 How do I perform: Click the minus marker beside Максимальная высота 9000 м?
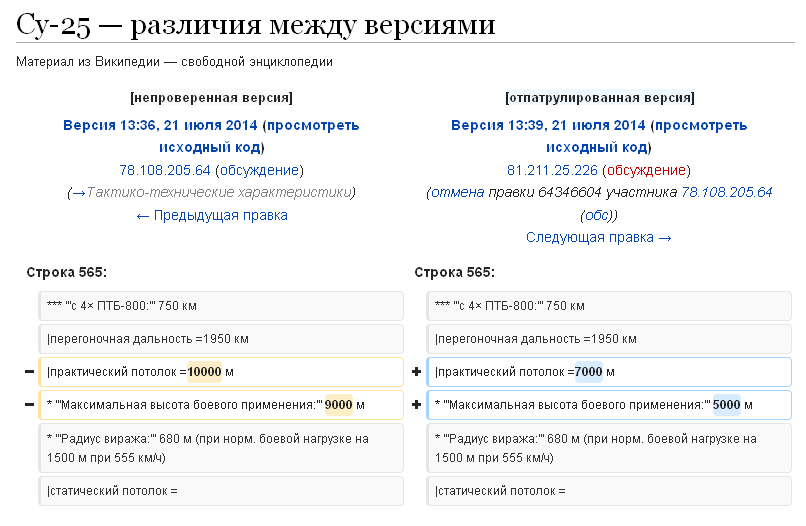pos(29,405)
